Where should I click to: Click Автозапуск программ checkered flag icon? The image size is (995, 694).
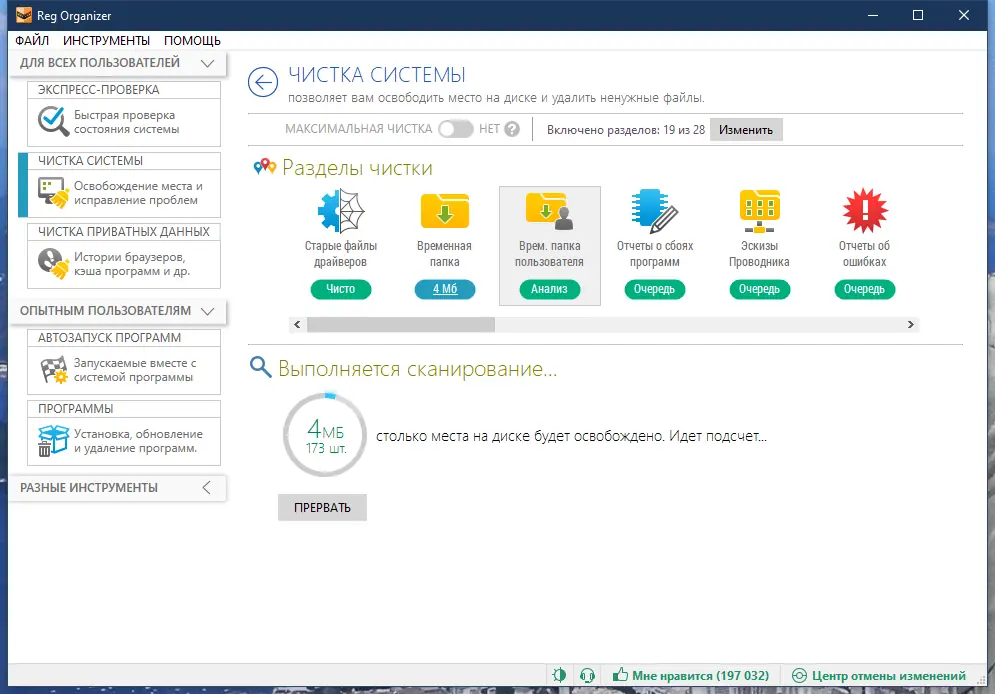pos(53,369)
